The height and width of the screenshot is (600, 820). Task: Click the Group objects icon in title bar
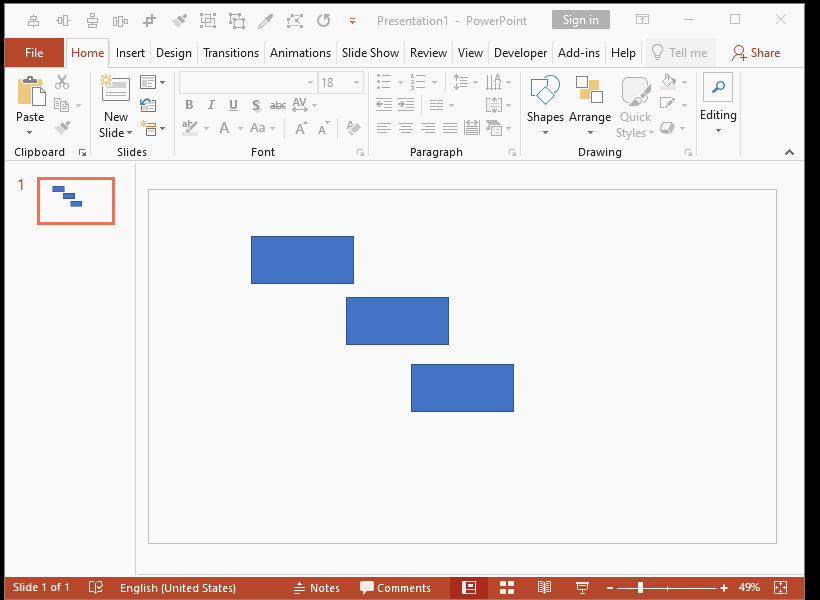(x=208, y=21)
